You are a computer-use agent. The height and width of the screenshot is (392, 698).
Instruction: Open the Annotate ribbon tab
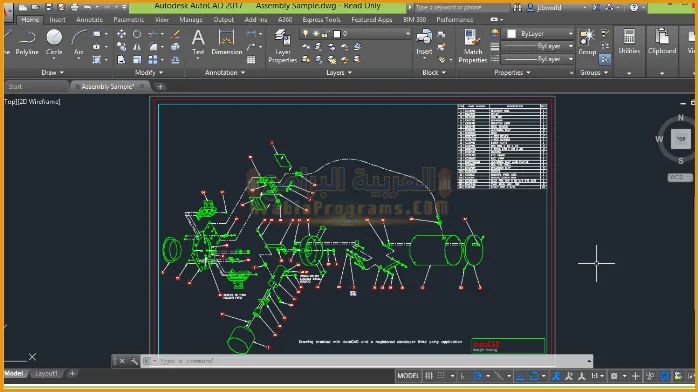pos(89,20)
